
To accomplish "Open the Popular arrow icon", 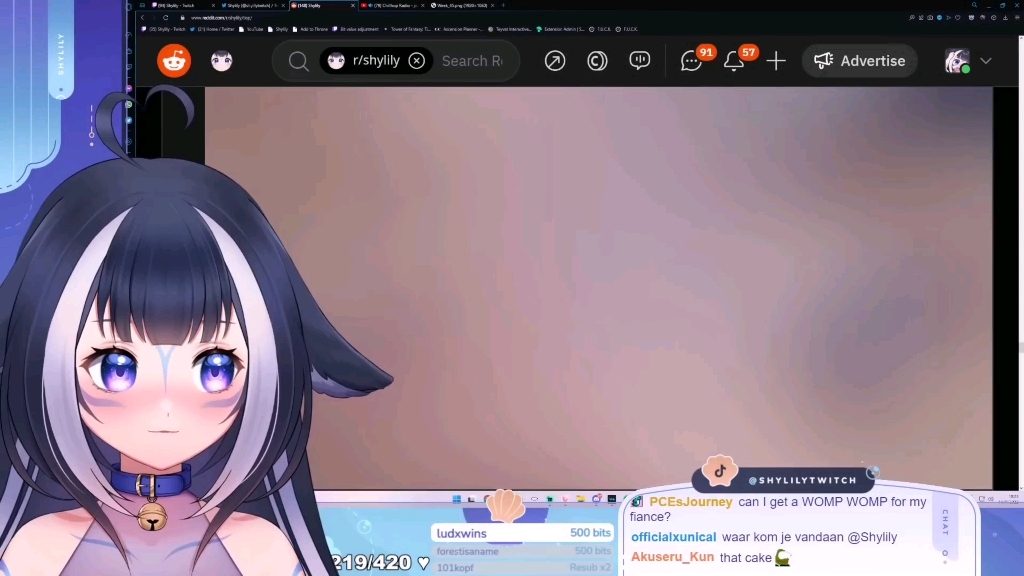I will click(x=555, y=61).
